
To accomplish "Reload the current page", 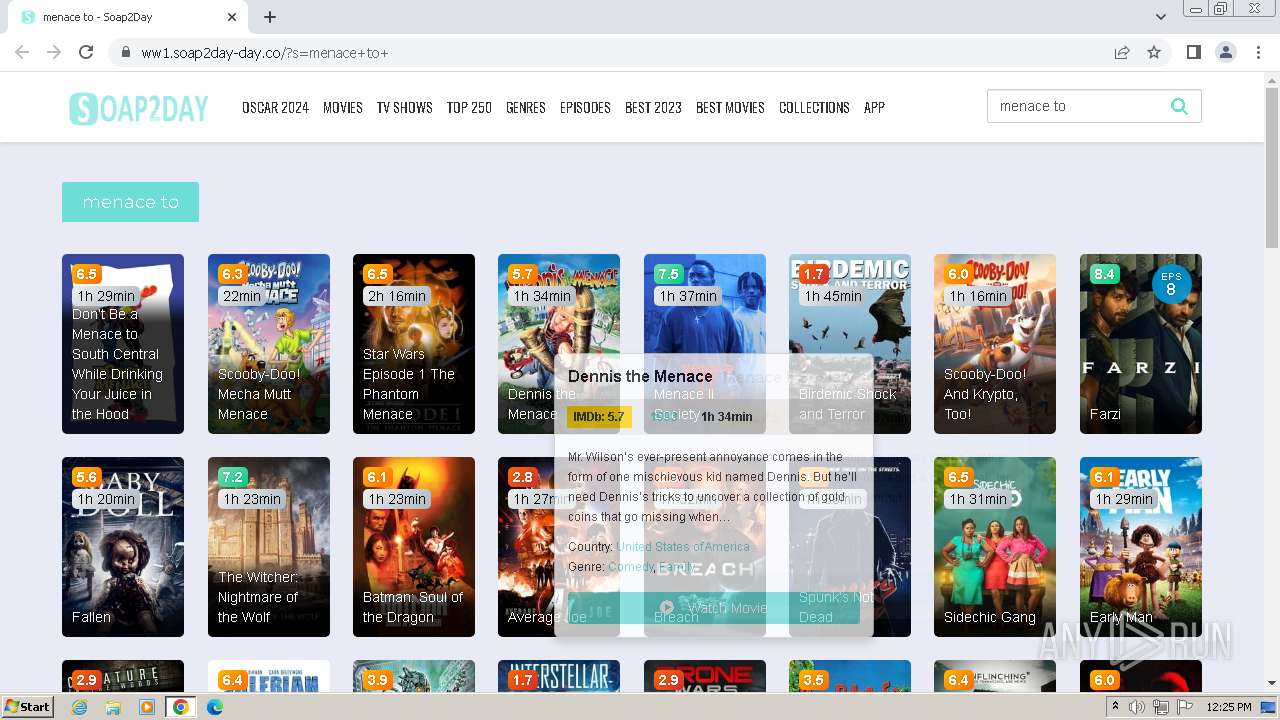I will 86,52.
